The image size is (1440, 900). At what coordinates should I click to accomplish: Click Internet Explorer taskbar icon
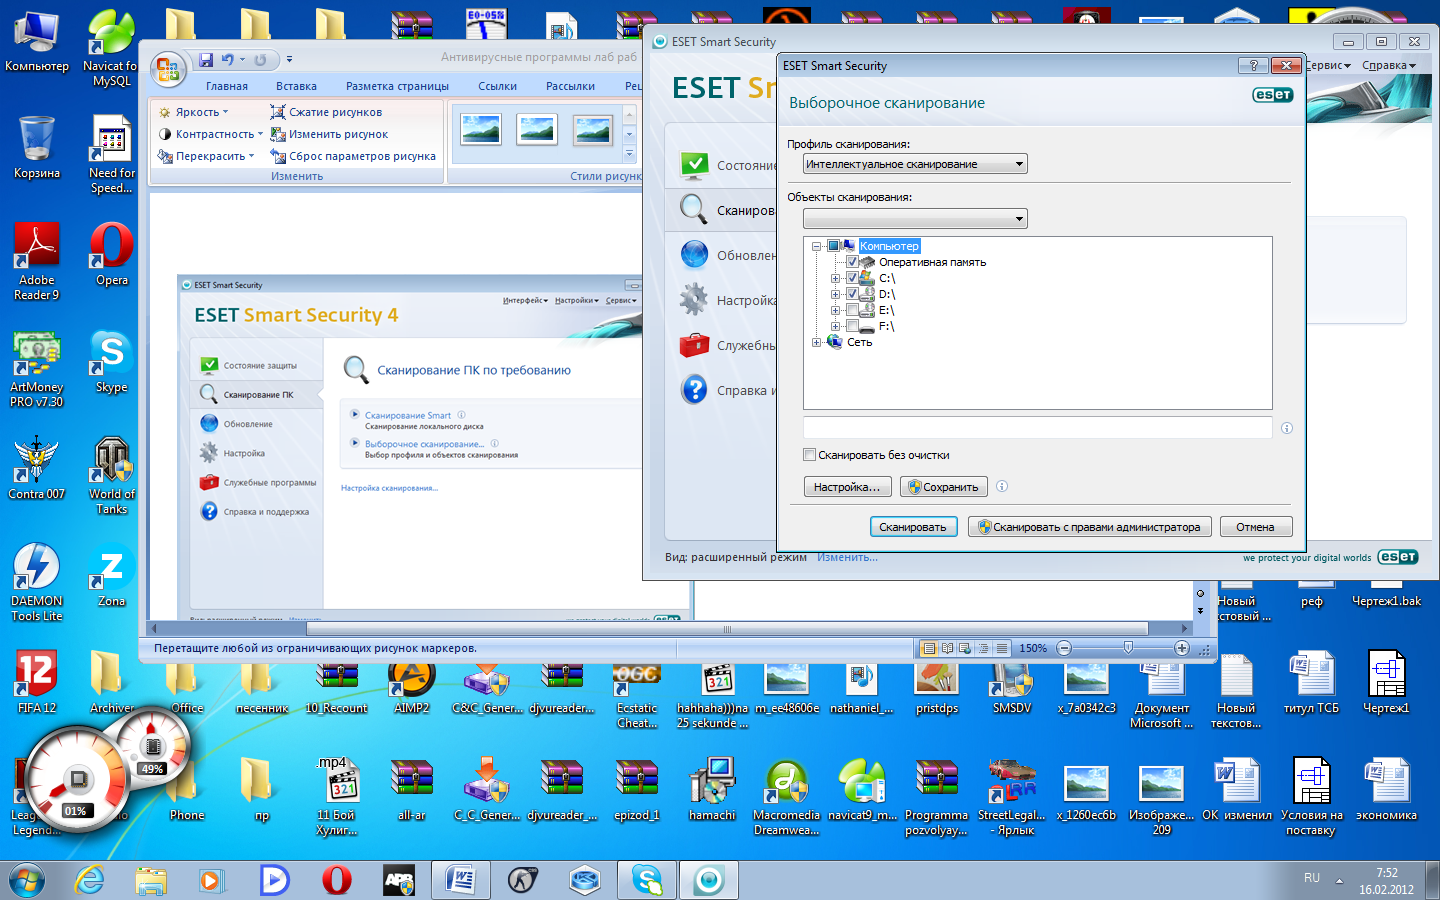coord(90,880)
